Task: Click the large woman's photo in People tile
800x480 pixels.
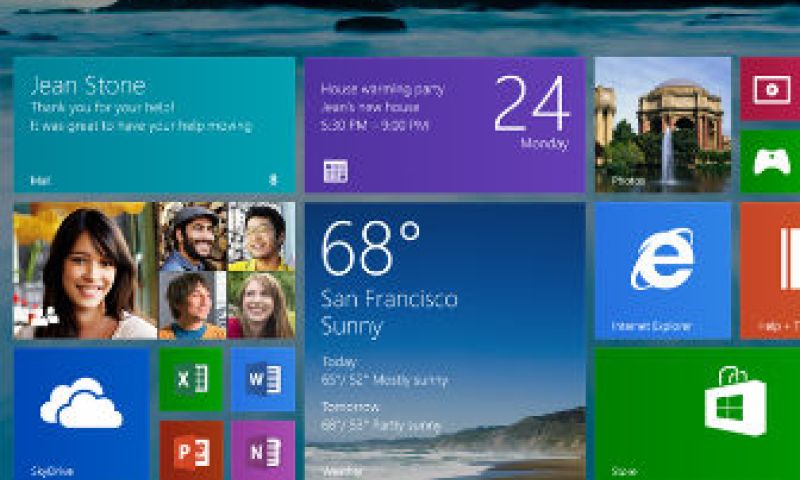Action: tap(85, 271)
